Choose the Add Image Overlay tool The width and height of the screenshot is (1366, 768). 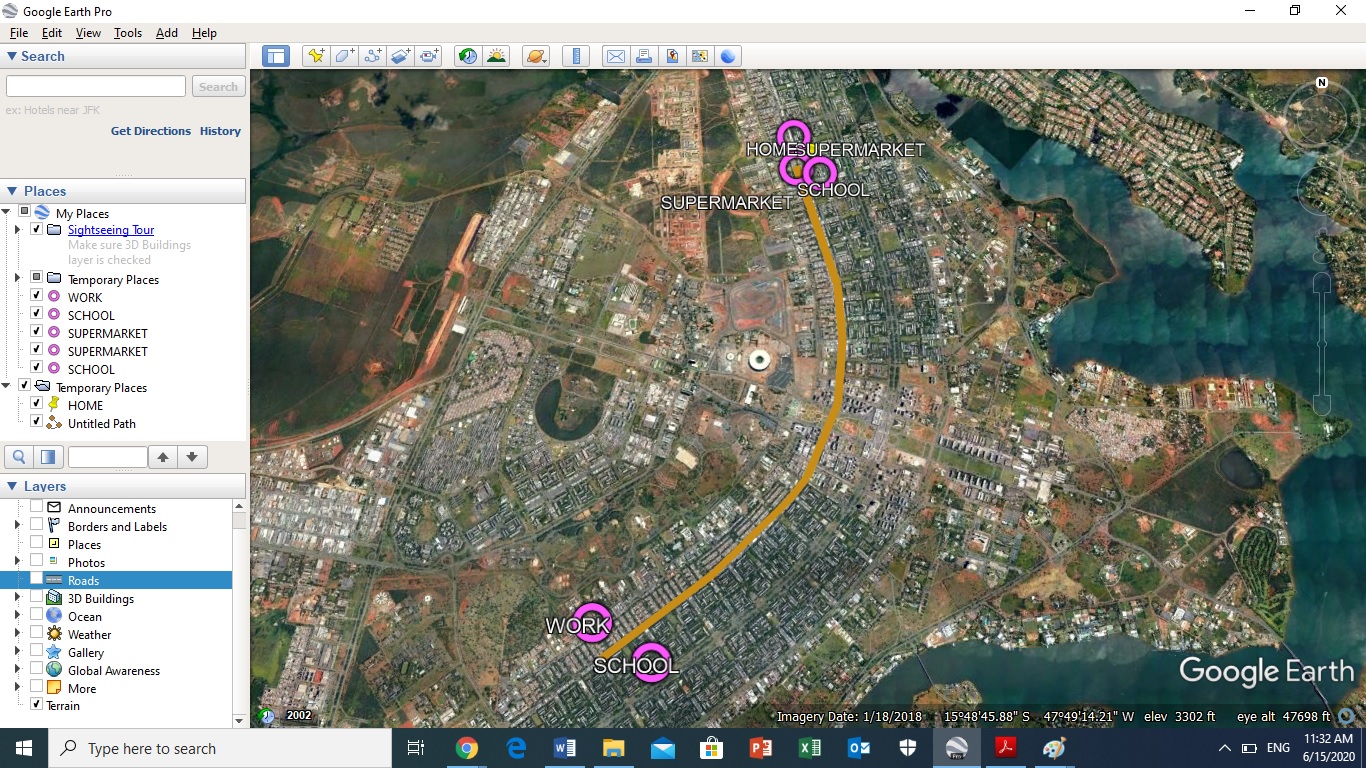[401, 56]
